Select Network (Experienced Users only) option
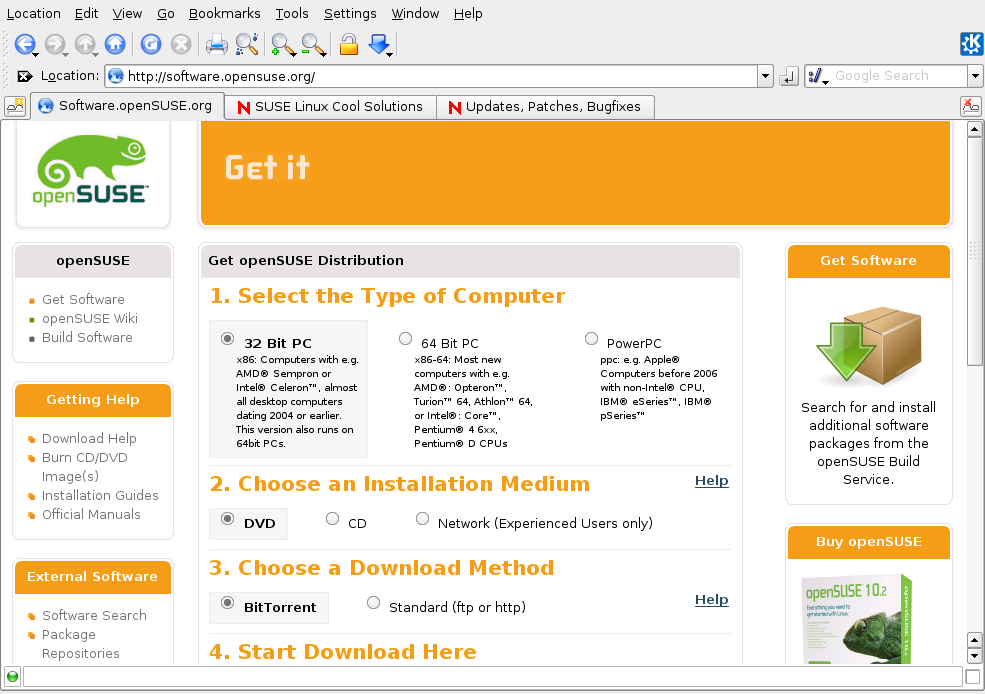The height and width of the screenshot is (694, 985). pos(422,519)
